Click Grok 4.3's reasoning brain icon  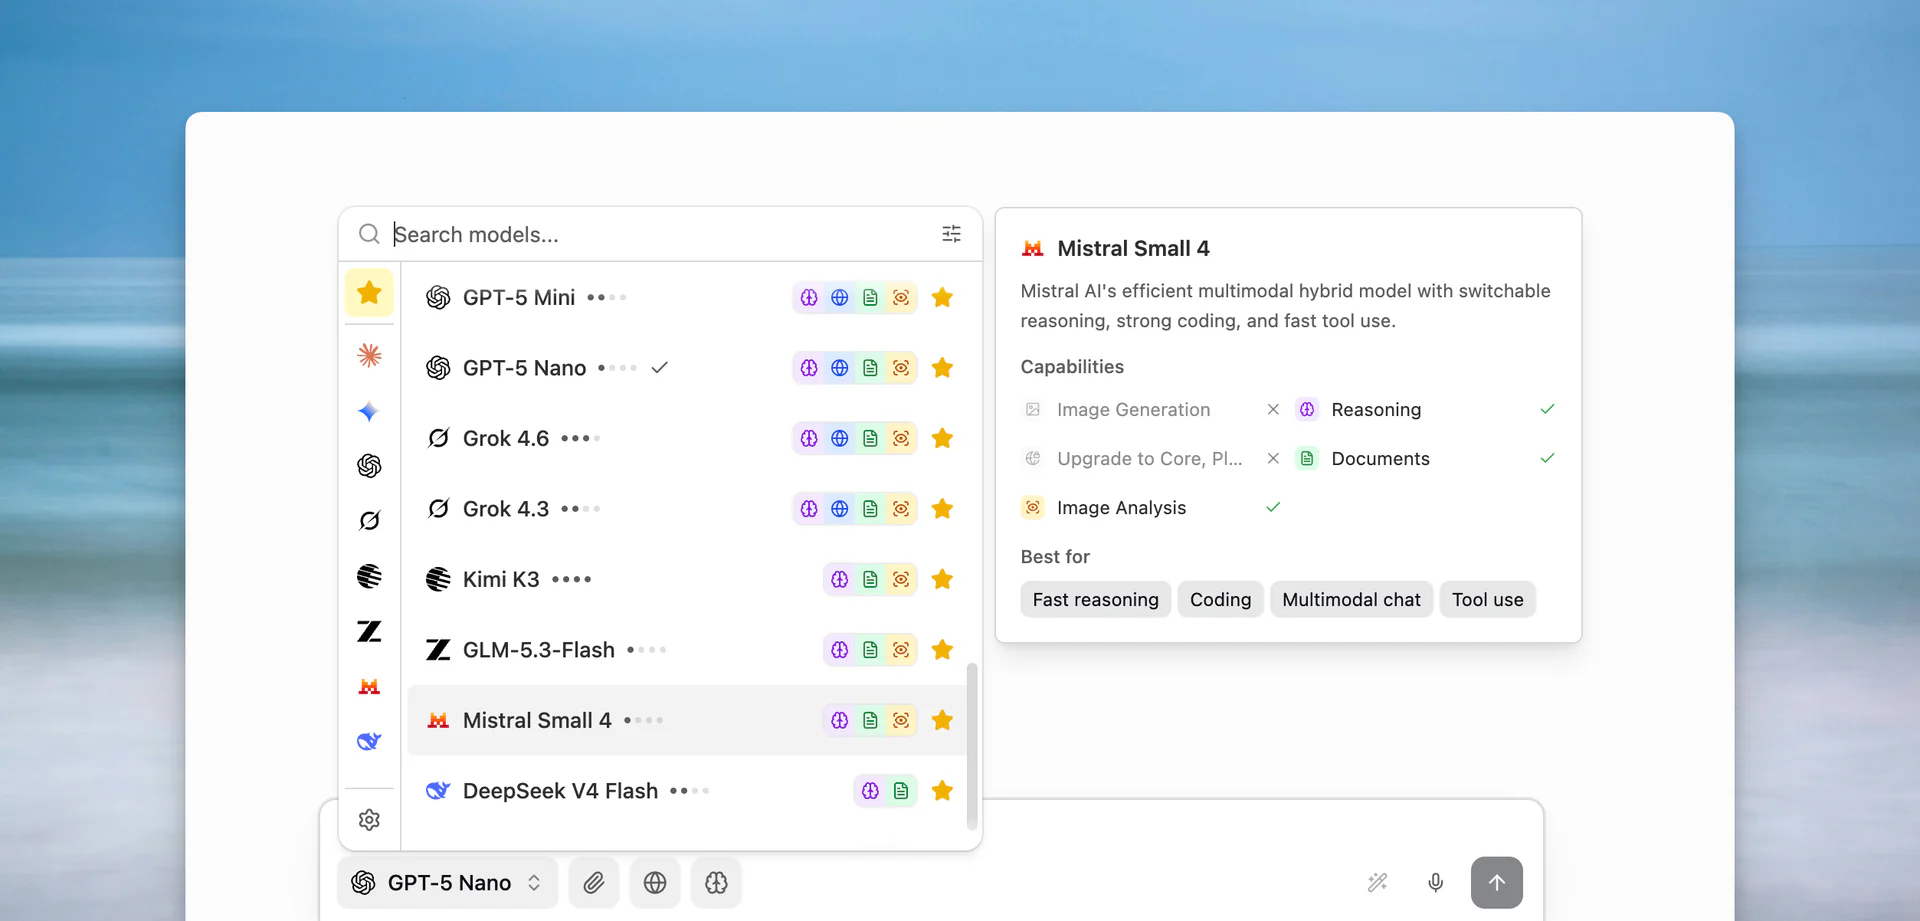809,509
